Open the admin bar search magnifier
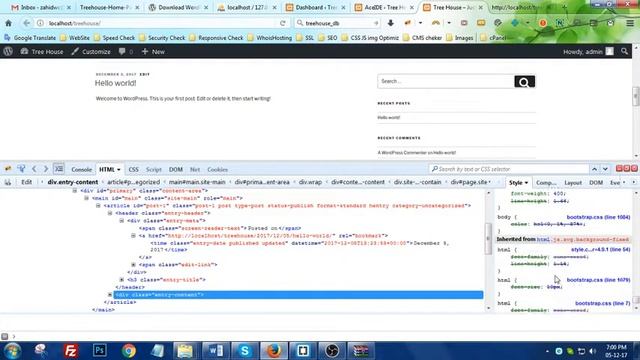 coord(624,51)
